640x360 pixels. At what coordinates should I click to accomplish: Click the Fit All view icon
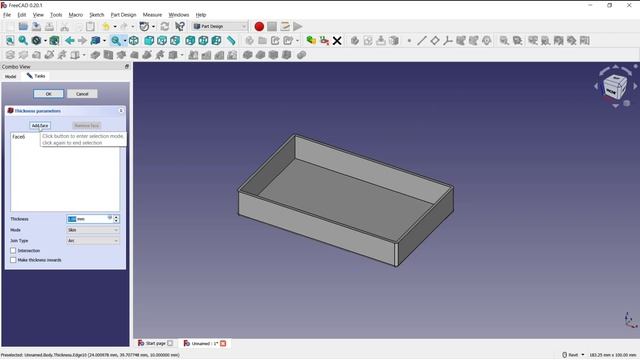tap(10, 40)
